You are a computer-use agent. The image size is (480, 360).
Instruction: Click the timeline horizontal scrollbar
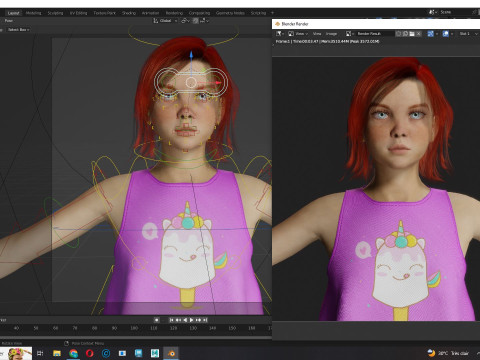click(x=136, y=337)
